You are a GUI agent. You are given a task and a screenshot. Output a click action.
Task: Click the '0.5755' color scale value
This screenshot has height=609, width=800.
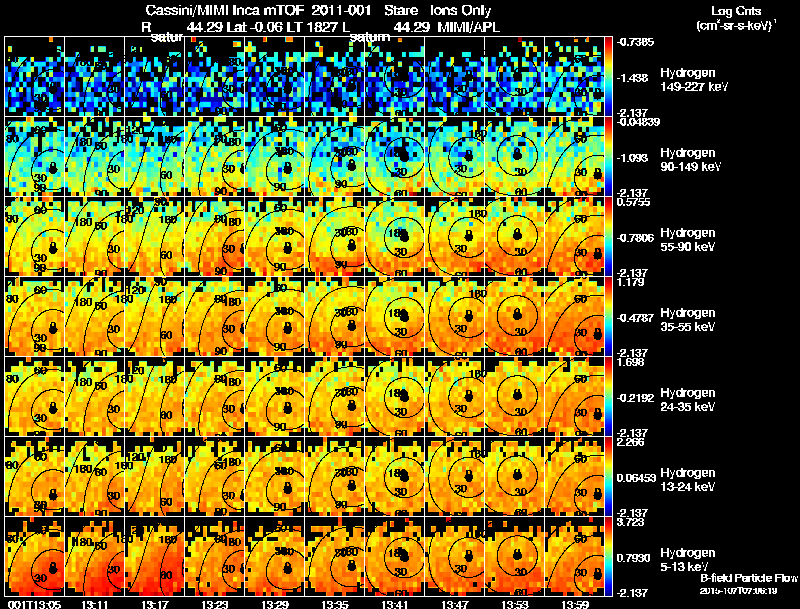point(633,202)
